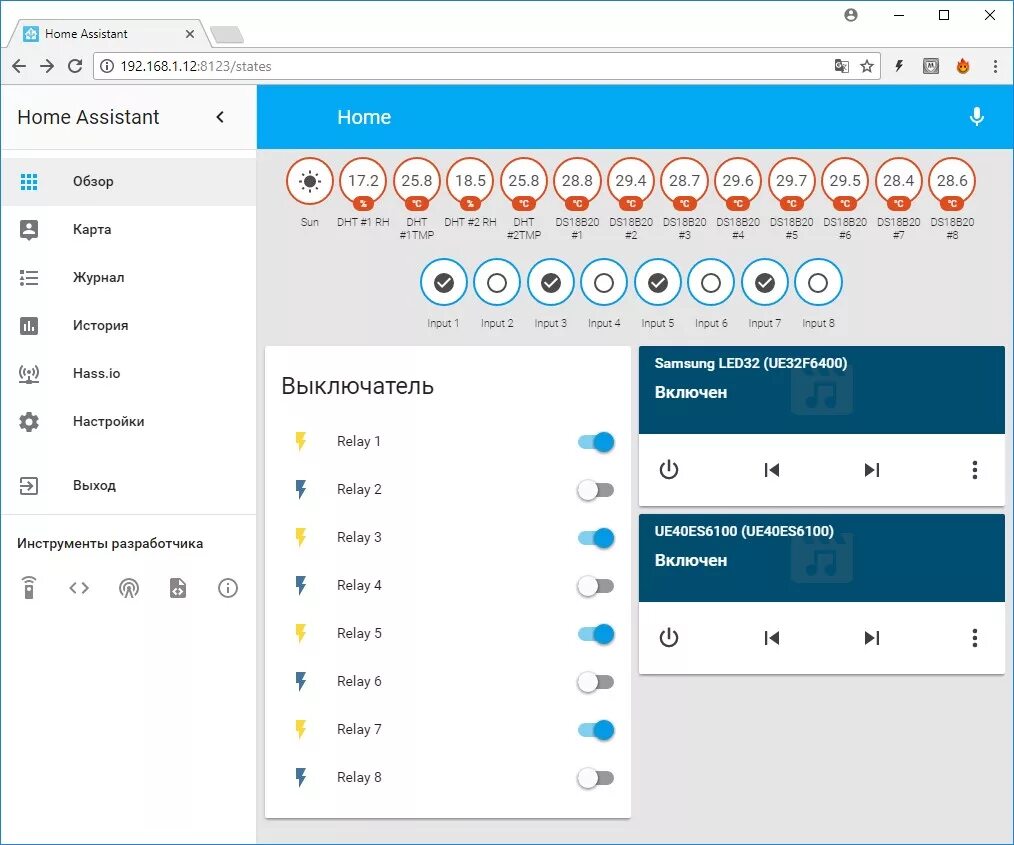Open the unchecked Input 4 badge
This screenshot has height=845, width=1014.
pyautogui.click(x=604, y=283)
